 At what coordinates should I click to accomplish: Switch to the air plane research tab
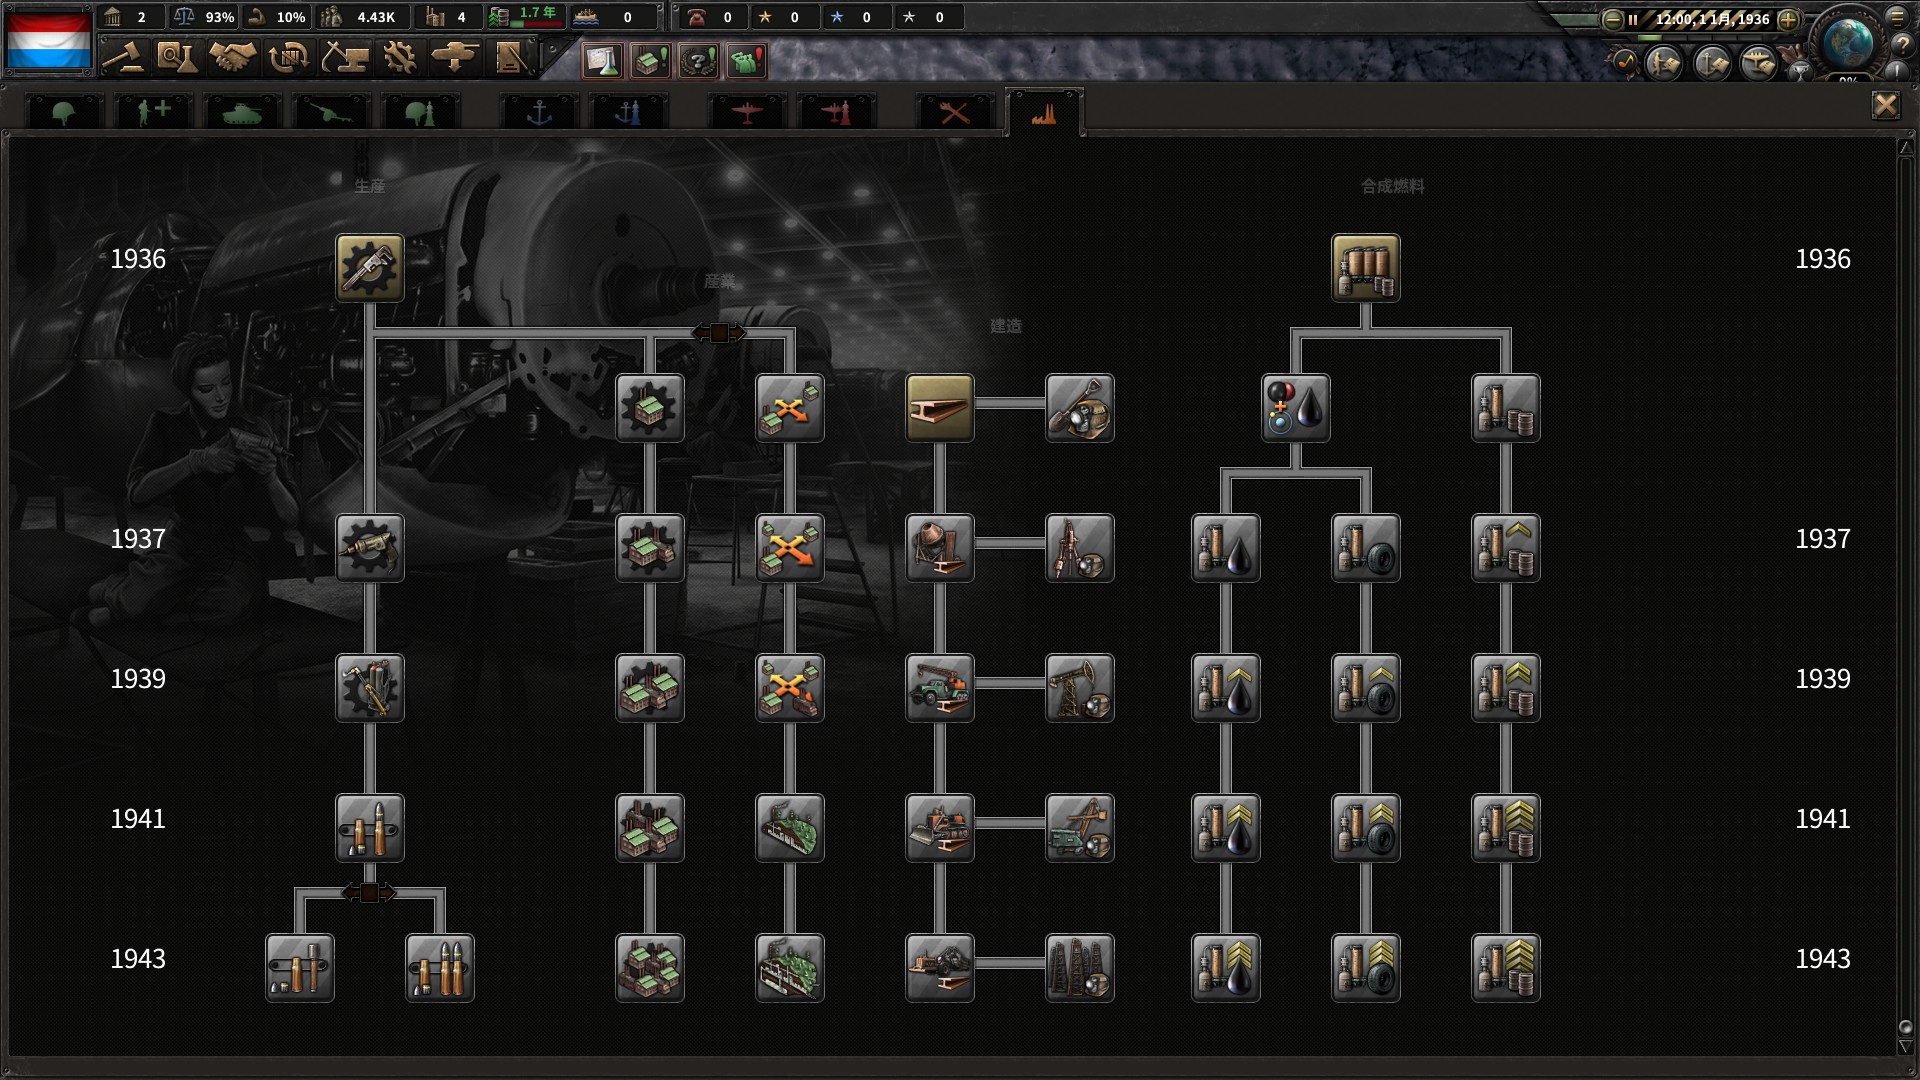click(746, 112)
